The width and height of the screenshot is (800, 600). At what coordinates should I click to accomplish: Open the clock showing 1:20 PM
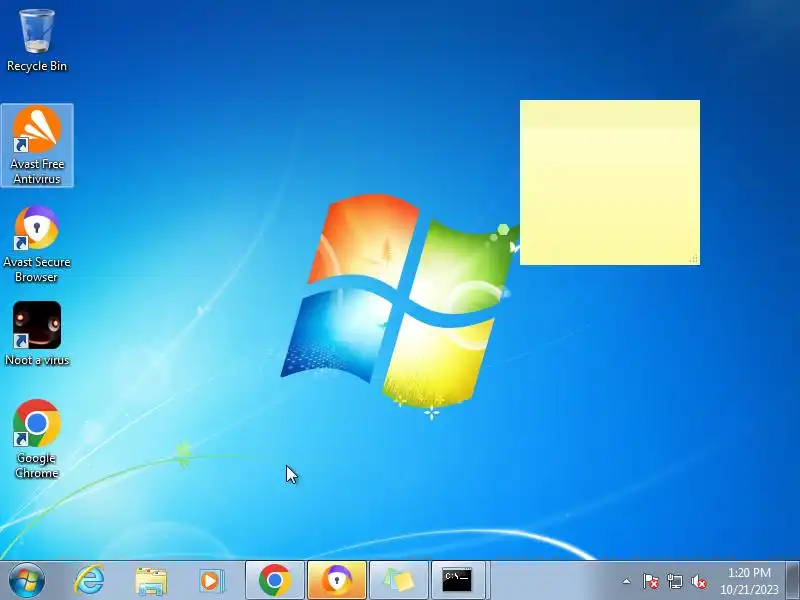coord(749,581)
